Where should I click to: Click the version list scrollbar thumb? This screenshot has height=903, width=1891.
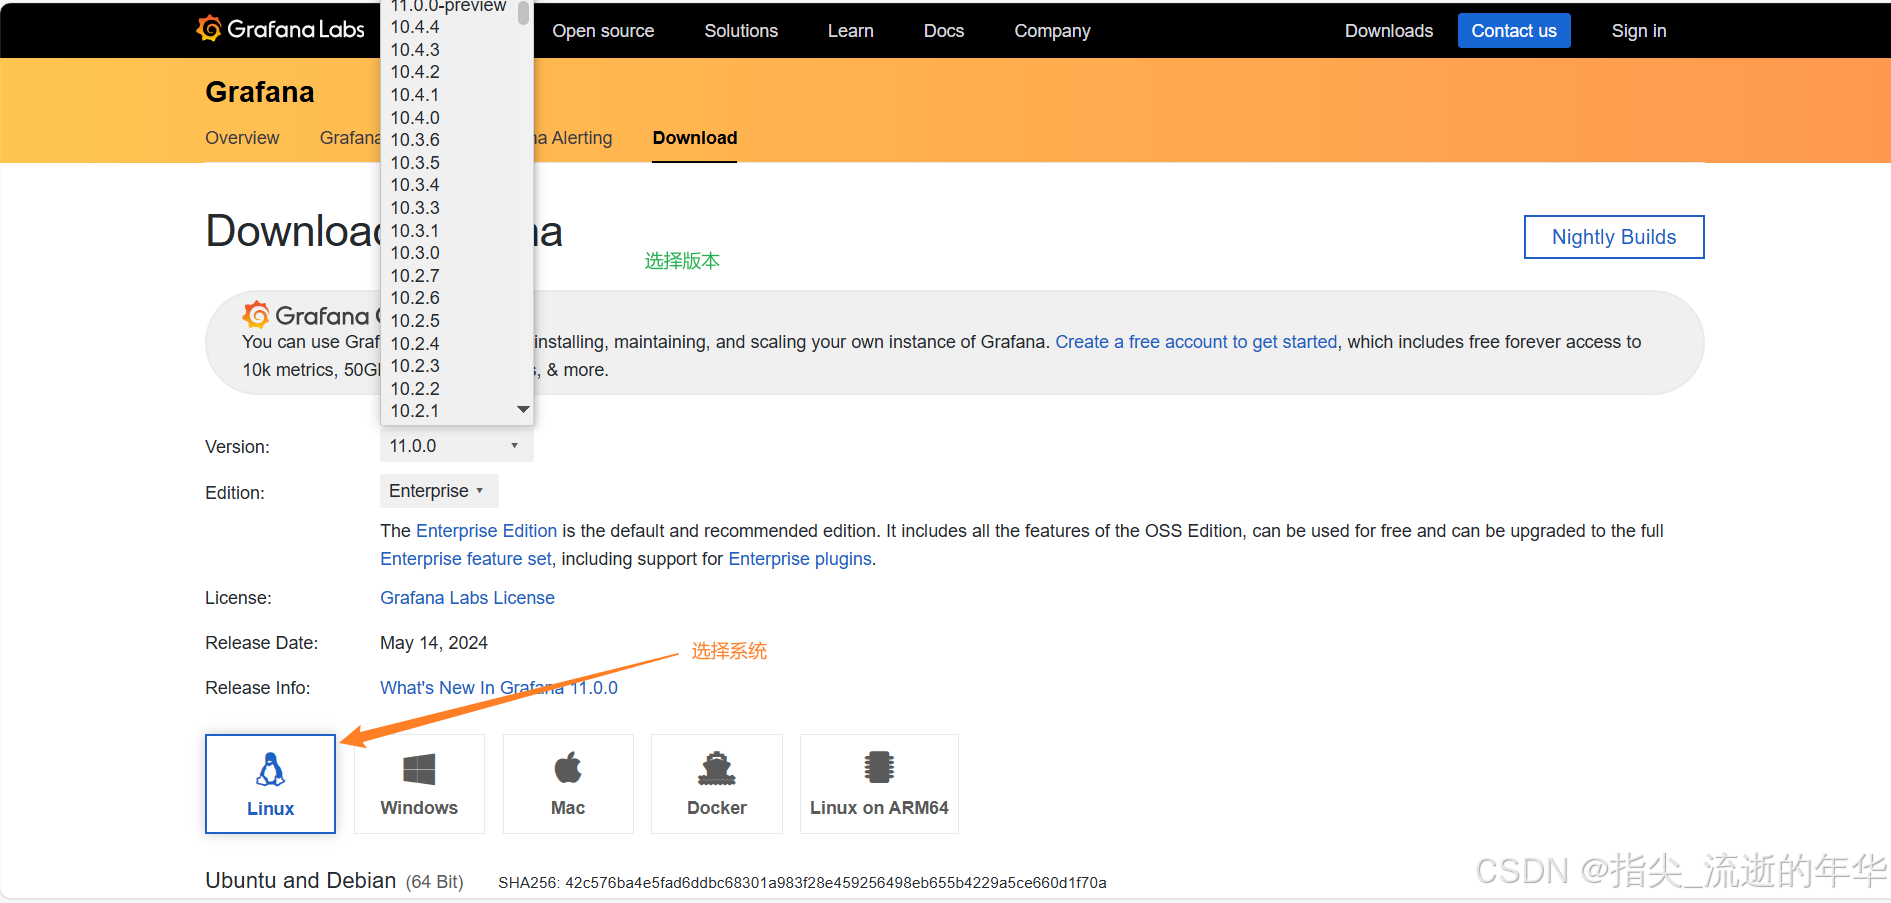[523, 13]
